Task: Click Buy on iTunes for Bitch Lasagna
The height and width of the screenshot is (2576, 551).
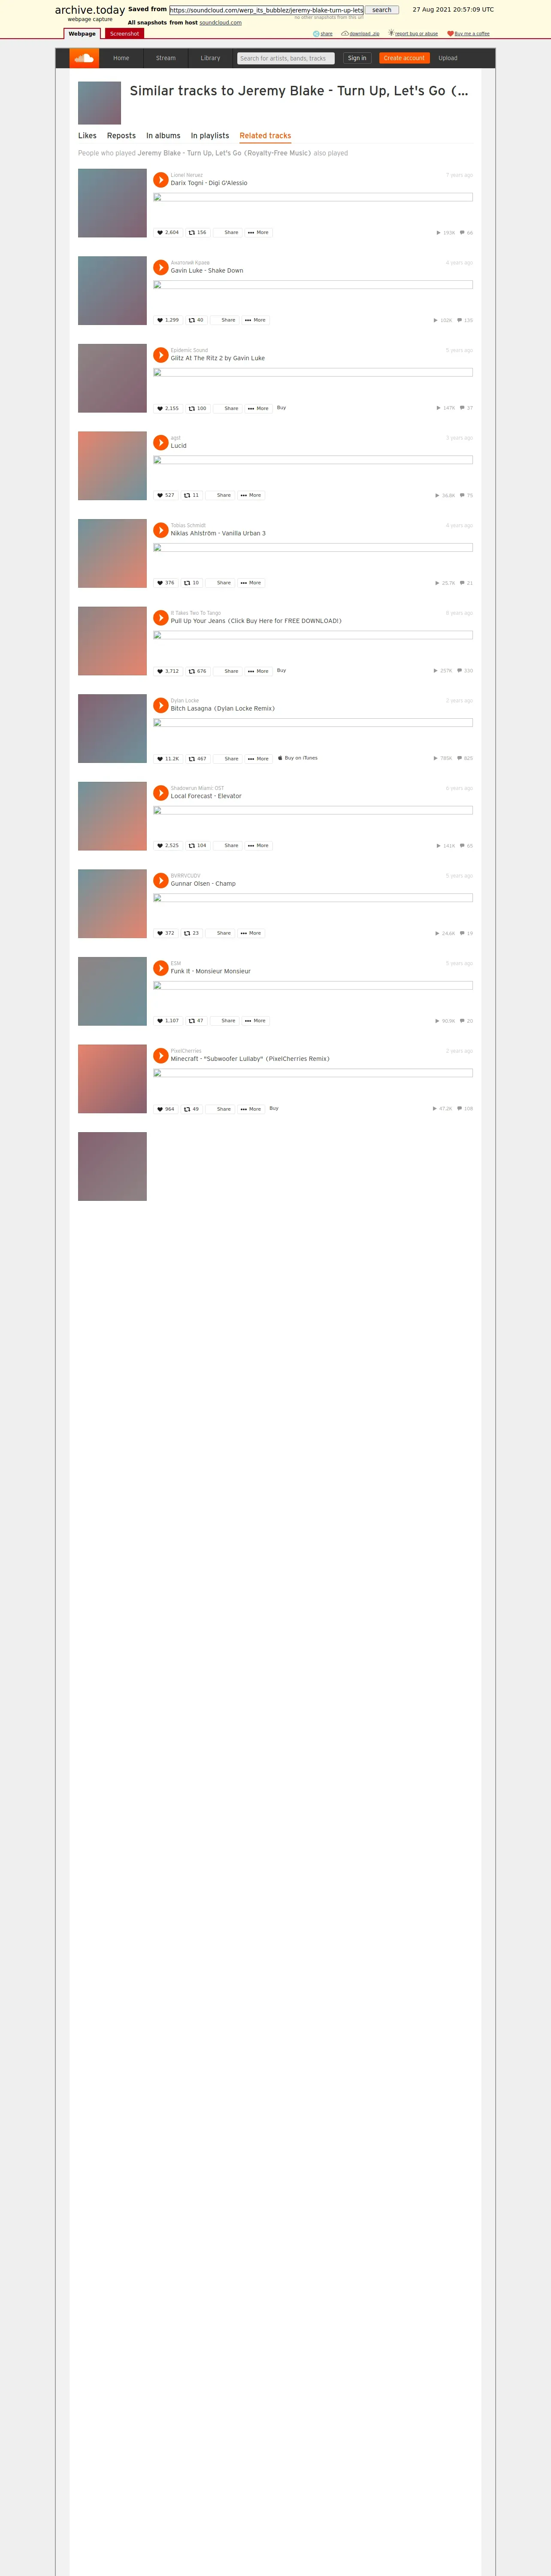Action: point(298,758)
